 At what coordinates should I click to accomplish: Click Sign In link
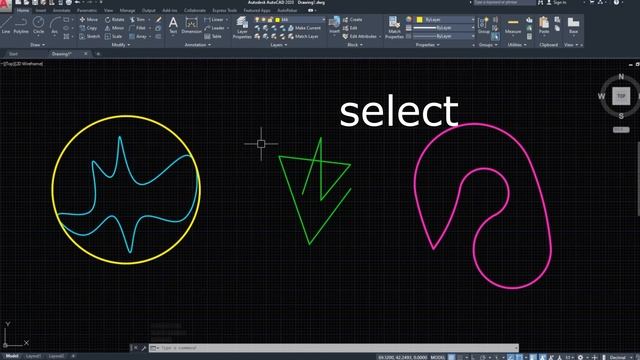click(557, 3)
